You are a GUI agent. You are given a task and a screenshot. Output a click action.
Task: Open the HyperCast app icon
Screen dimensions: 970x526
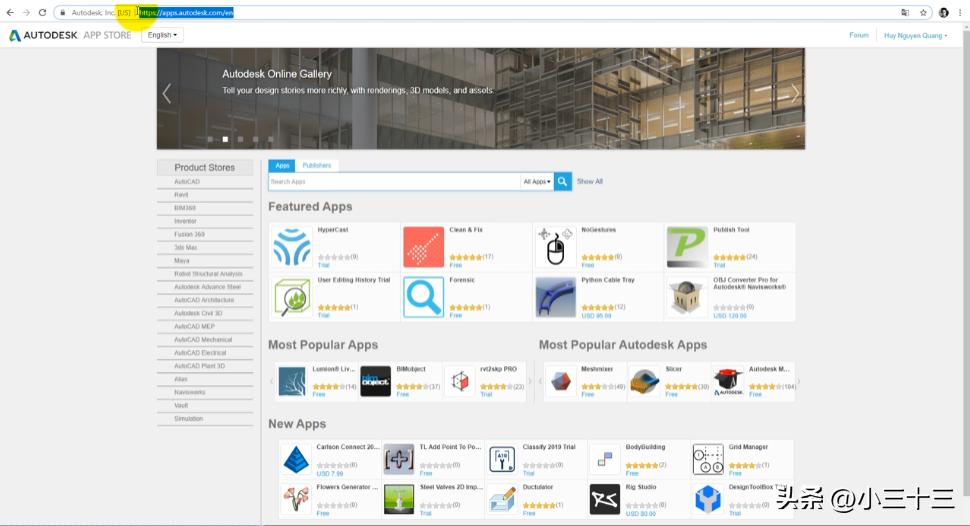click(292, 247)
